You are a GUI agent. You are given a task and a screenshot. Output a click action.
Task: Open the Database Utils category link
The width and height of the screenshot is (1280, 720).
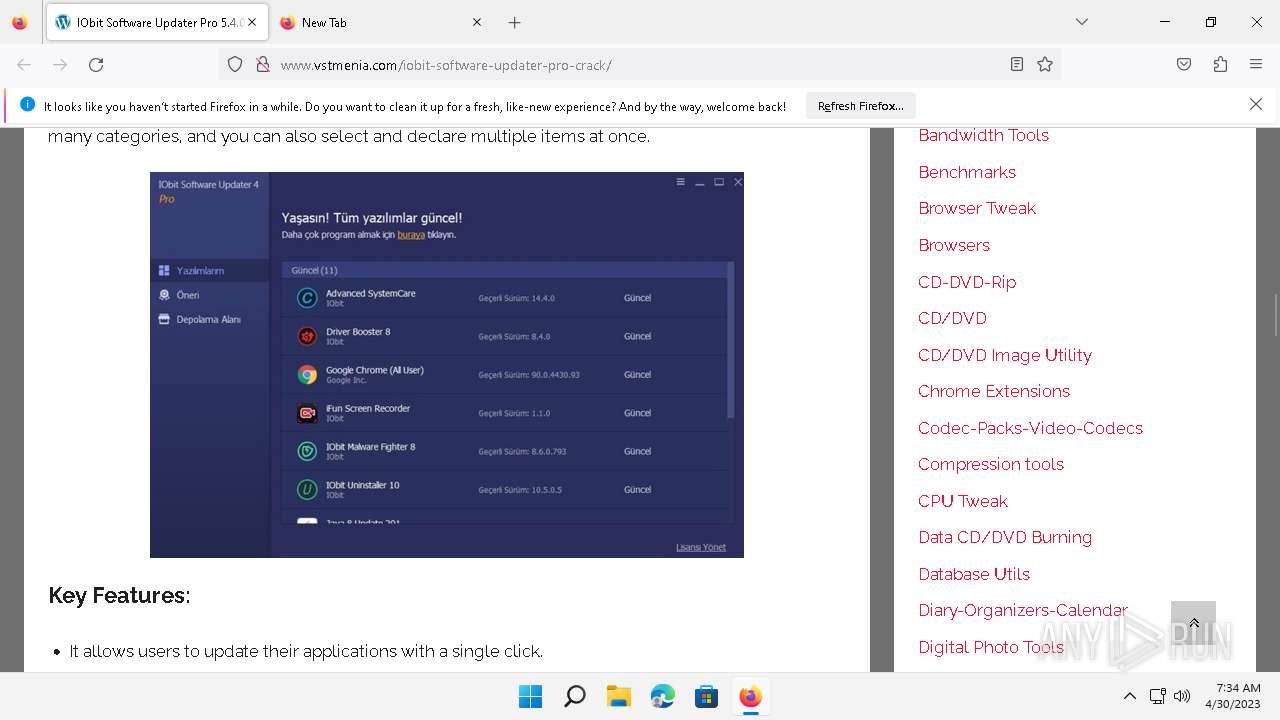click(x=974, y=574)
